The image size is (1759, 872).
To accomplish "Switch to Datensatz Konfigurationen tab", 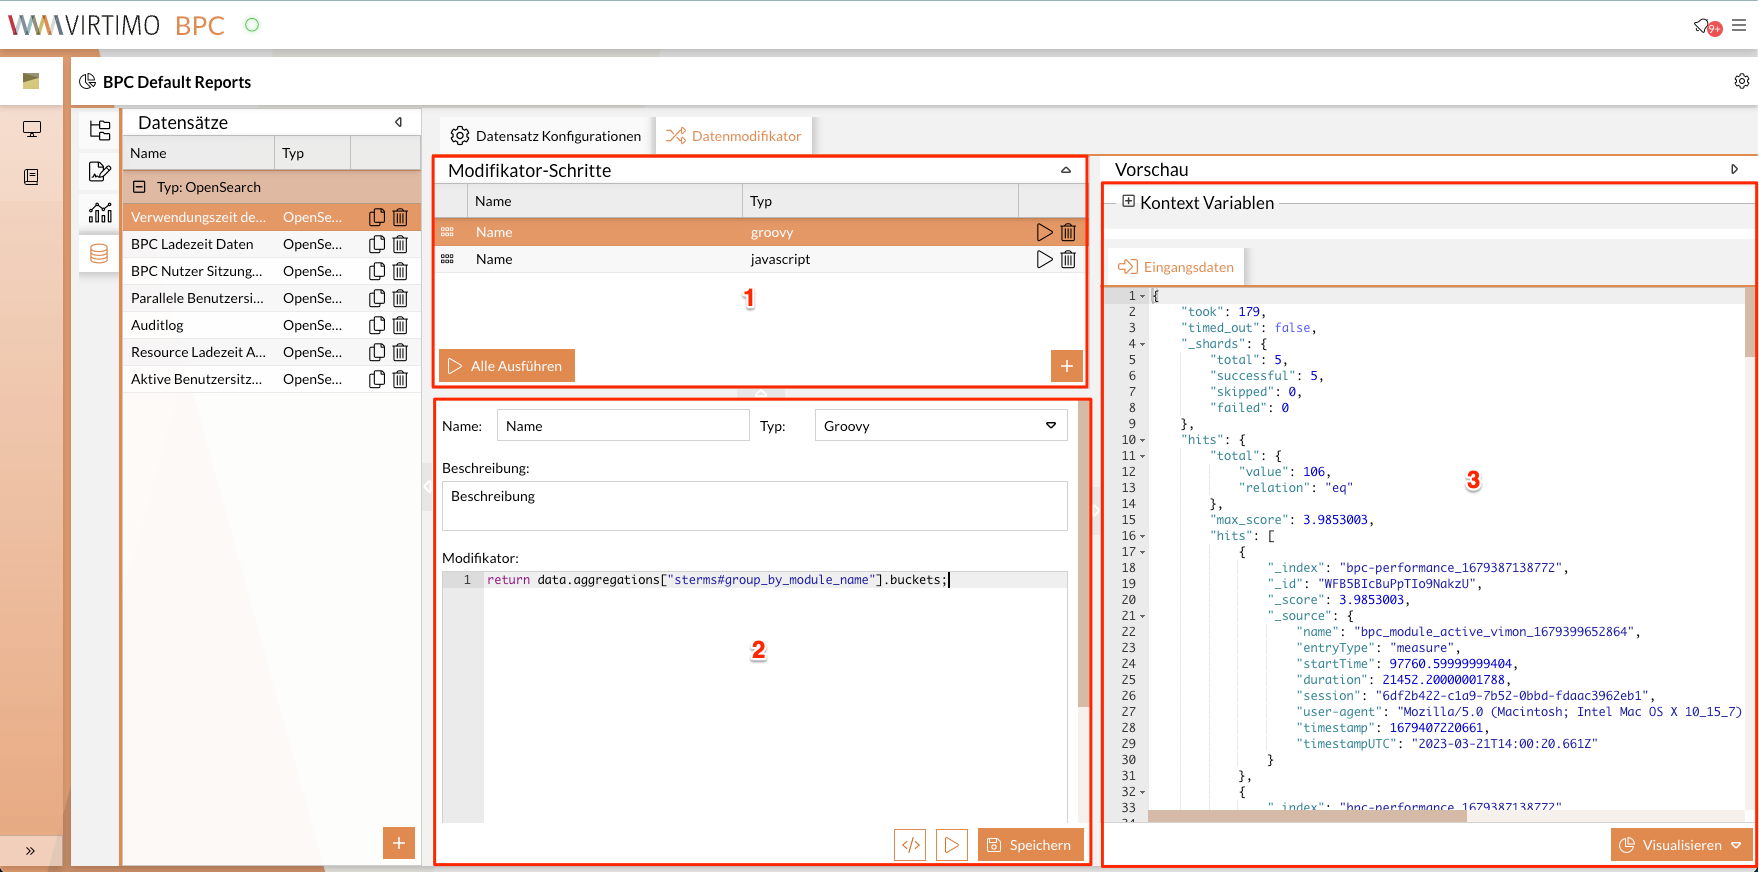I will [546, 136].
